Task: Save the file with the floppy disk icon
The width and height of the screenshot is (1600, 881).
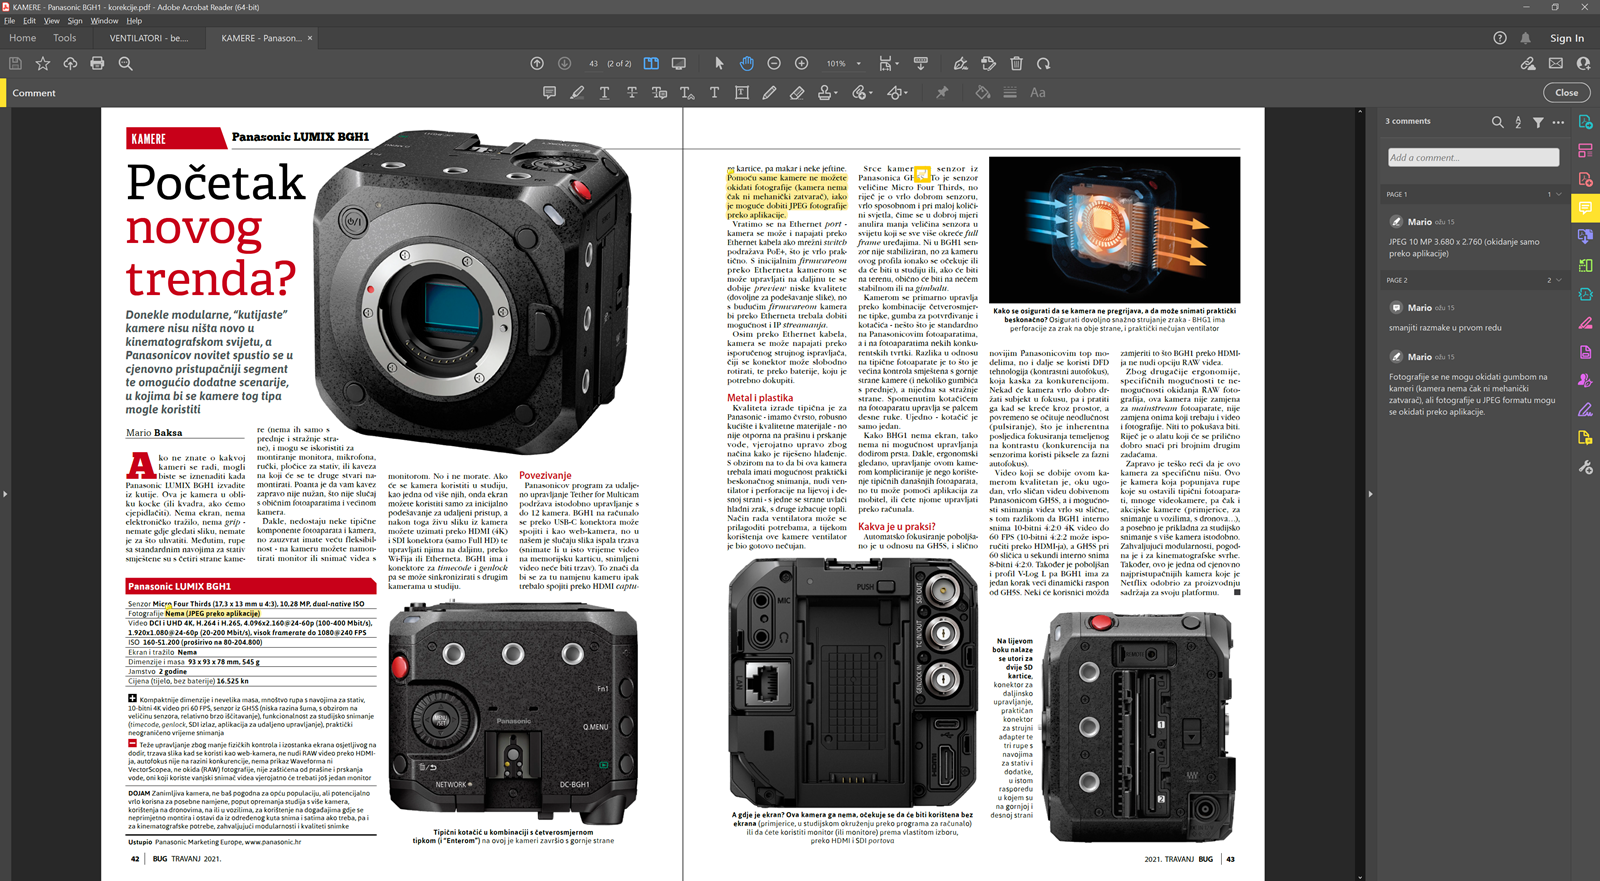Action: (15, 63)
